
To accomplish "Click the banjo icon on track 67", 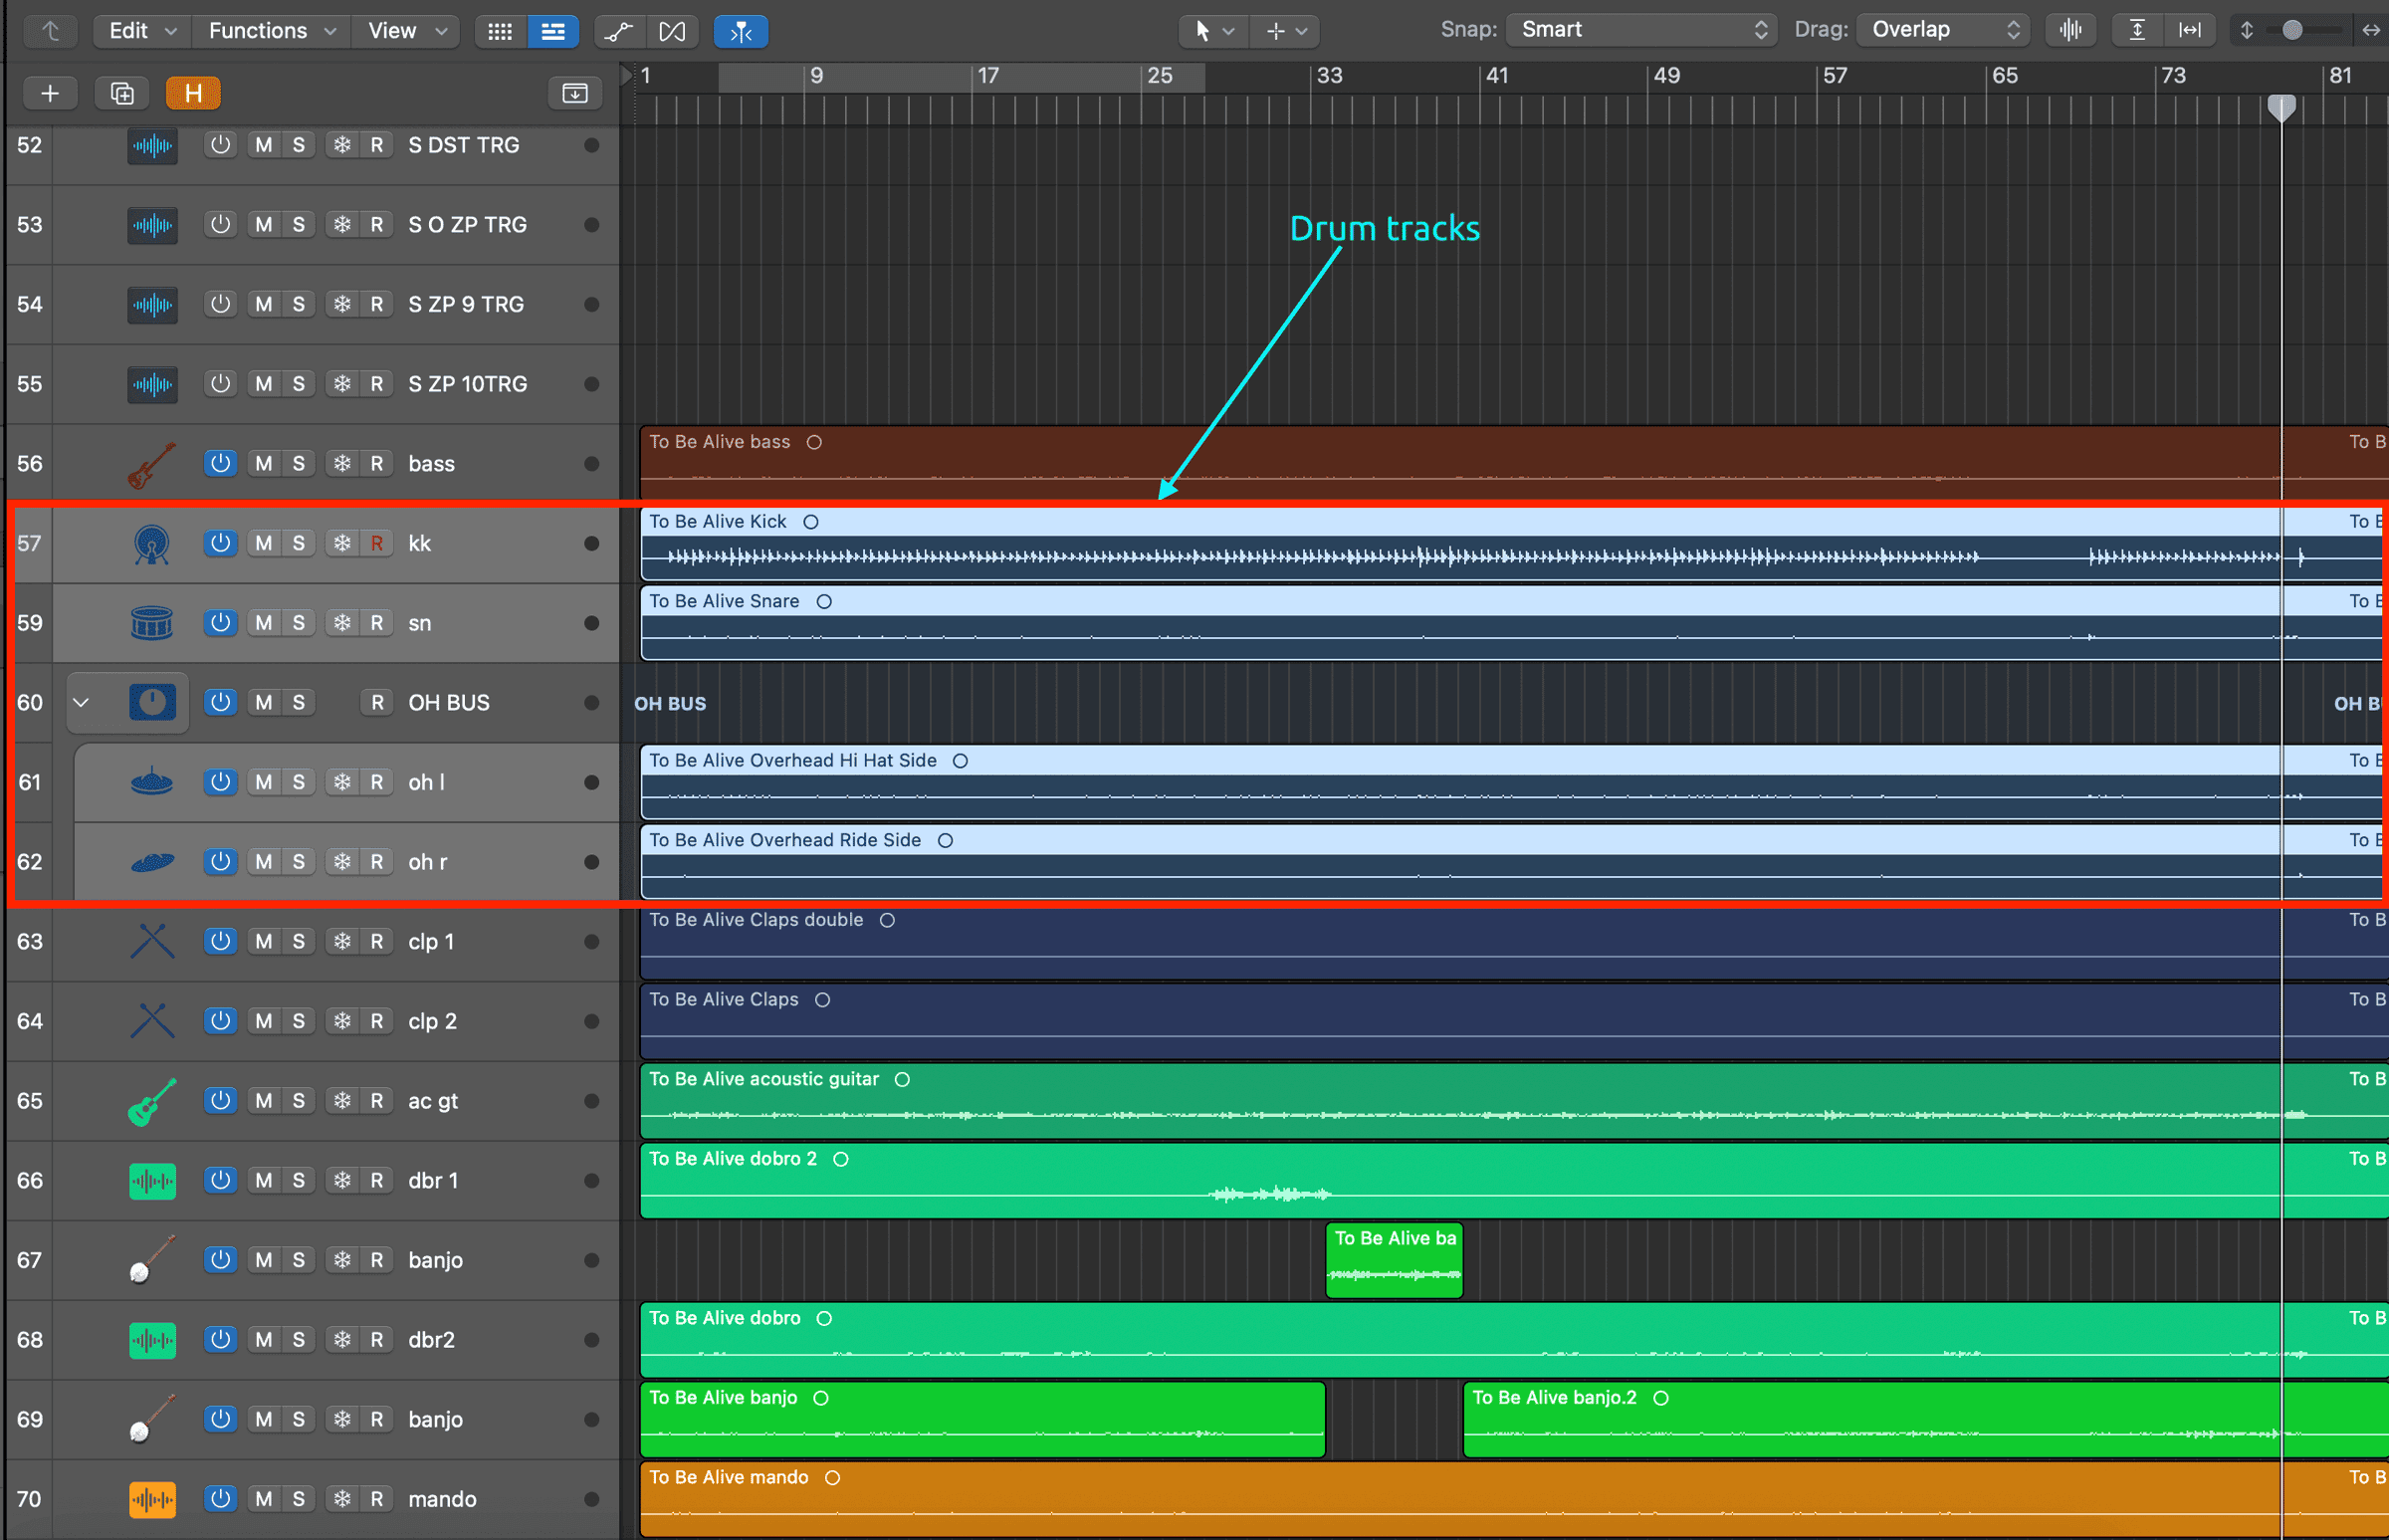I will pos(152,1260).
